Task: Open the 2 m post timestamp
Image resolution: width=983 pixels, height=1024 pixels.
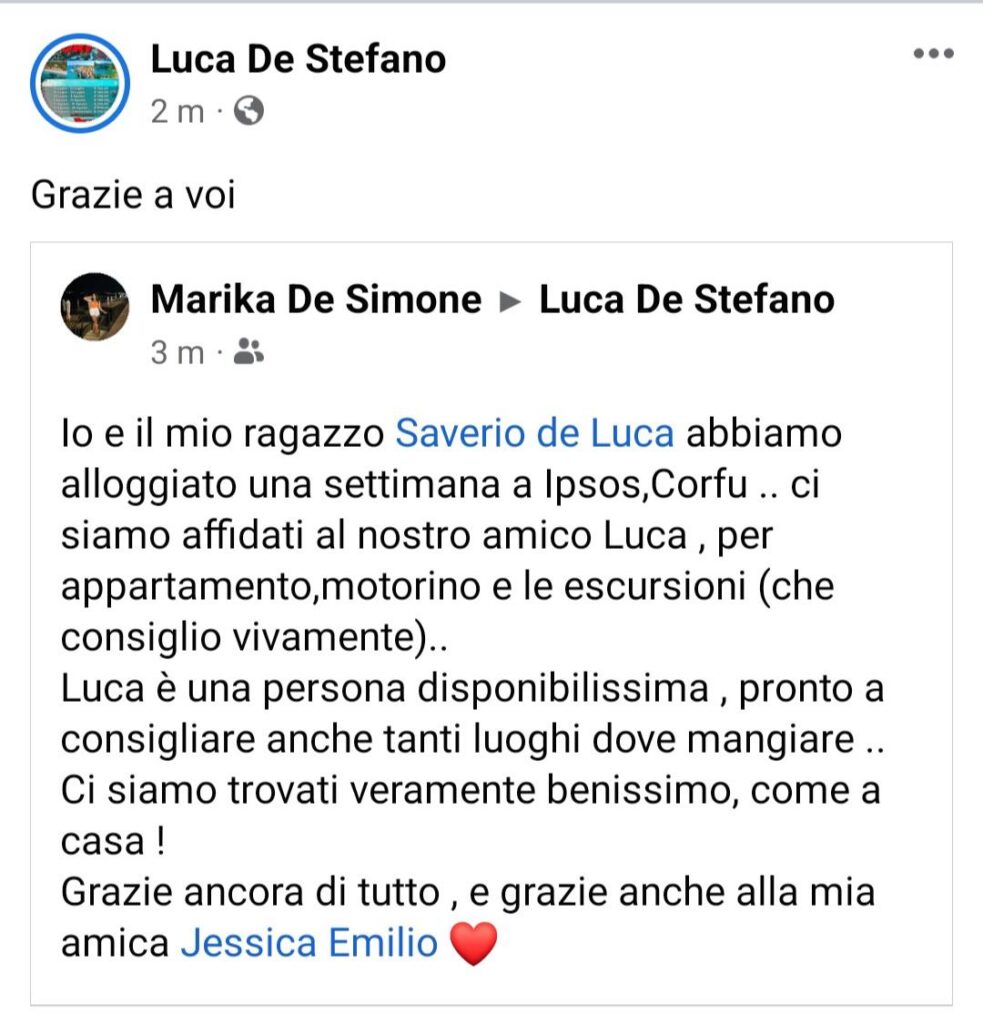Action: 177,111
